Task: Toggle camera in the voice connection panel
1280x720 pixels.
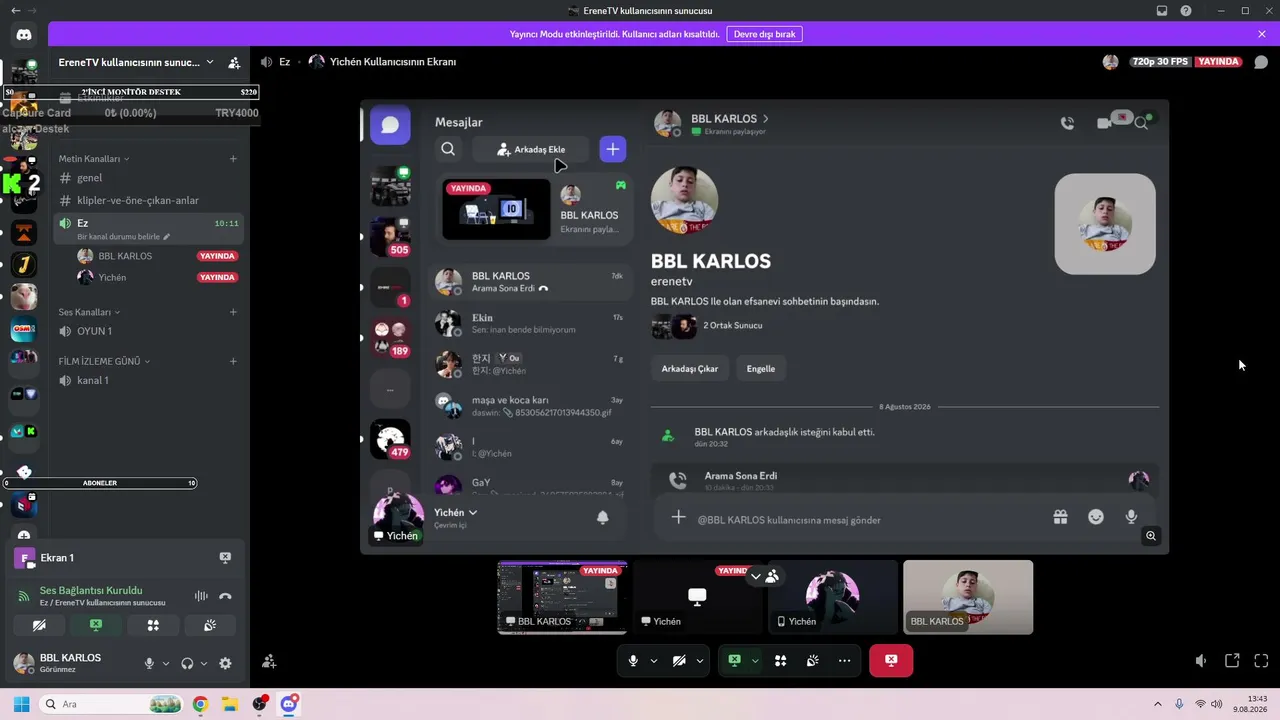Action: pos(39,625)
